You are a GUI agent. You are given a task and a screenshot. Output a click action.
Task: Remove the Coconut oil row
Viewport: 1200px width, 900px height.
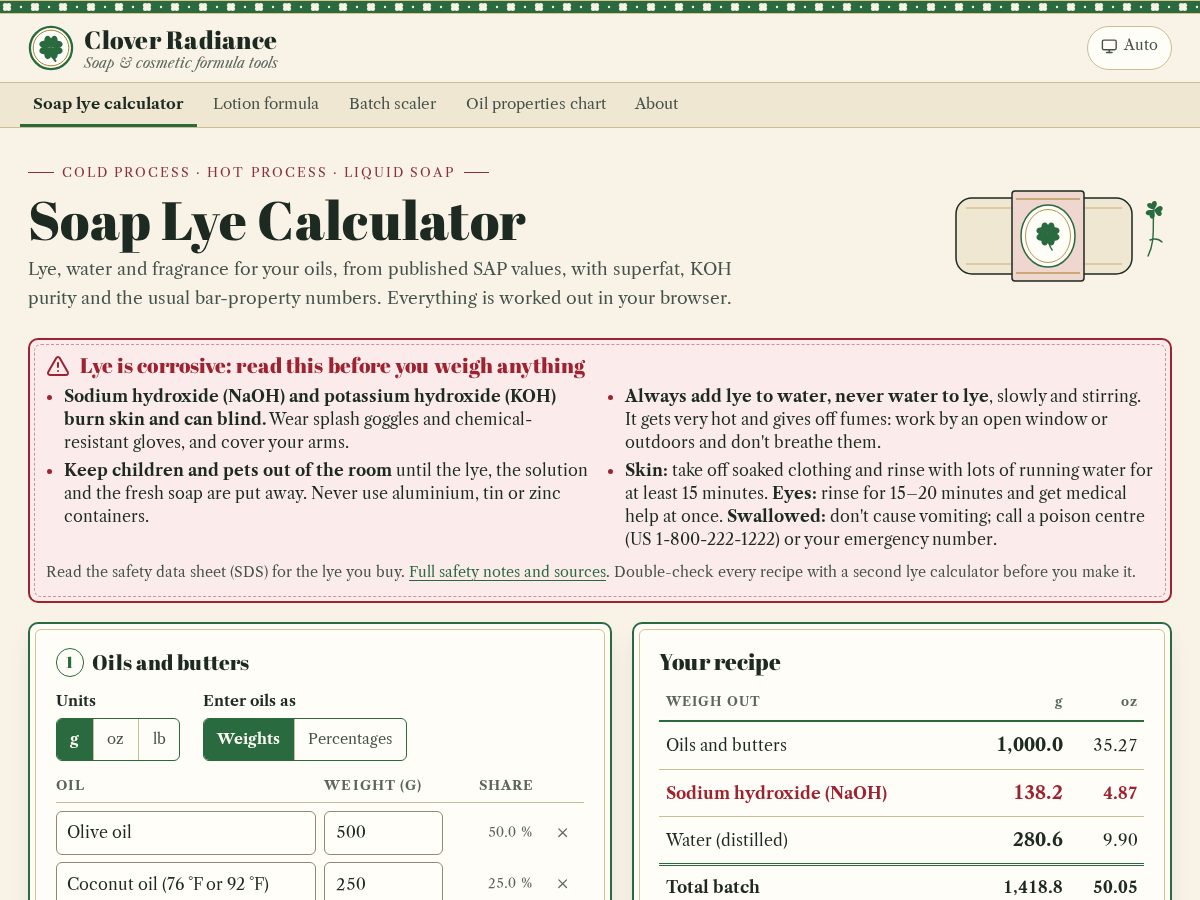click(562, 883)
